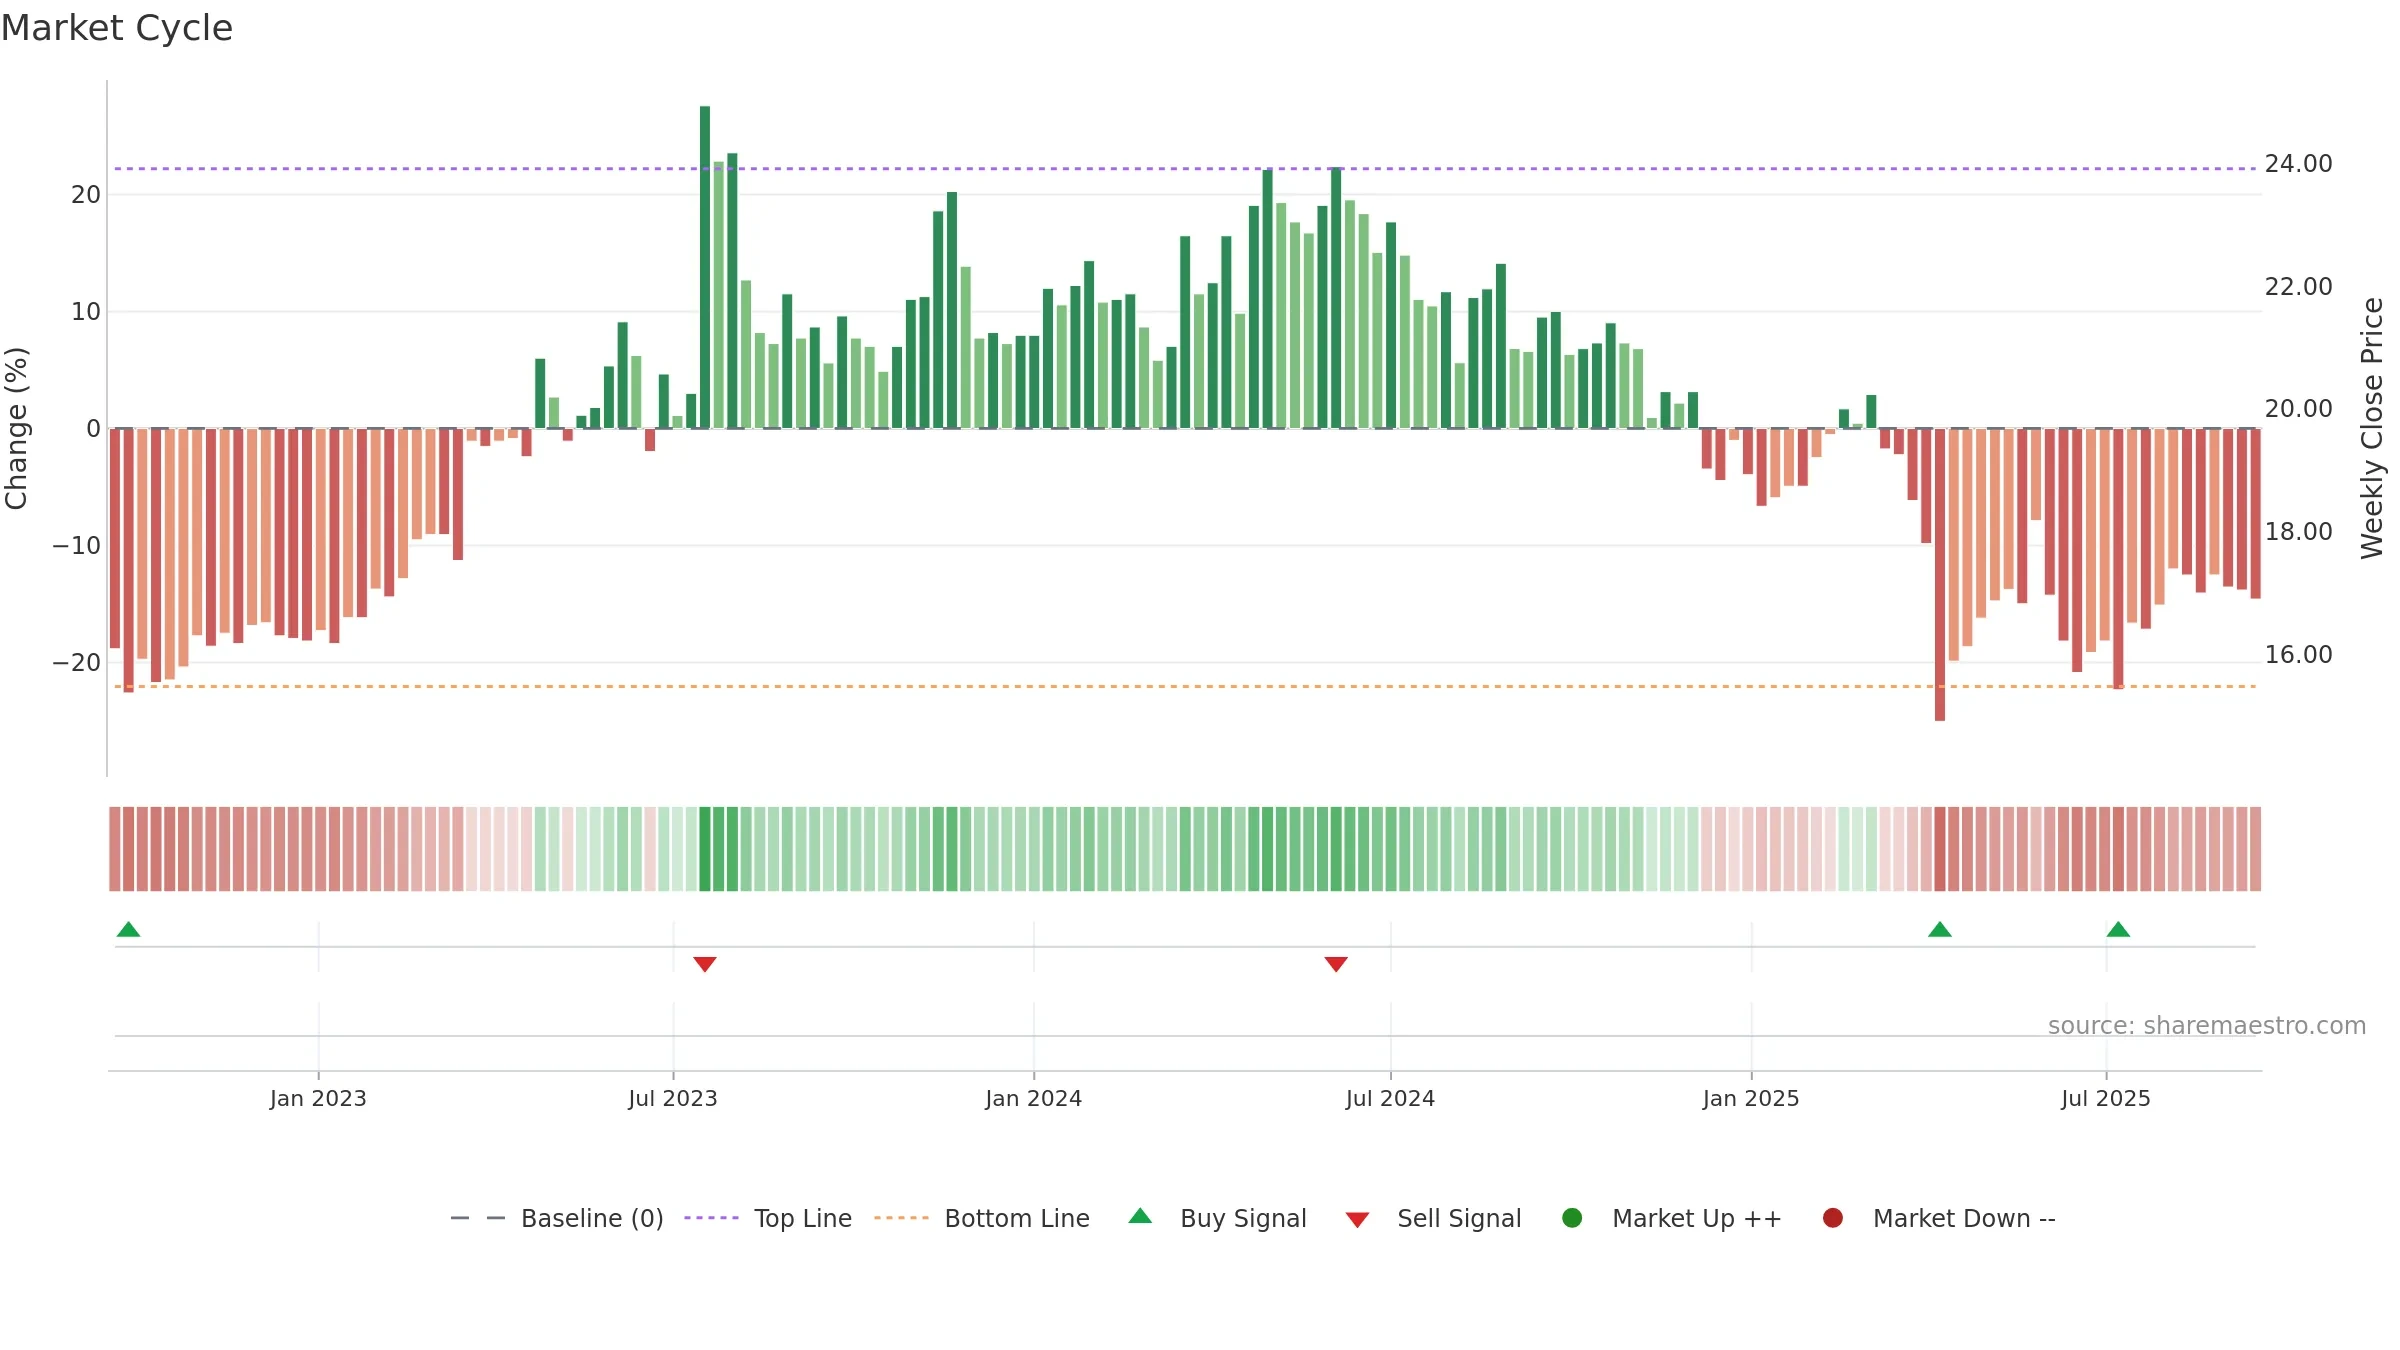The image size is (2400, 1350).
Task: Click the 16.00 price axis value
Action: 2298,655
